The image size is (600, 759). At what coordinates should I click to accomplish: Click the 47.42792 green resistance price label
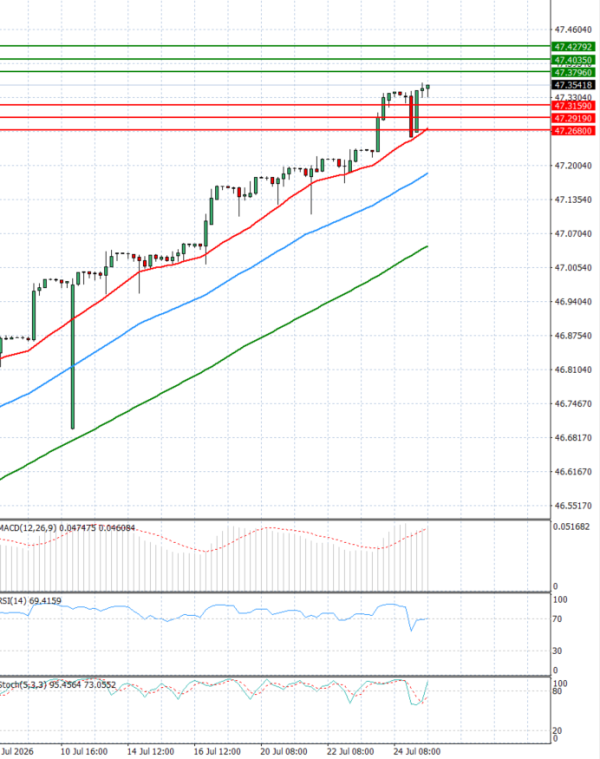pyautogui.click(x=573, y=47)
